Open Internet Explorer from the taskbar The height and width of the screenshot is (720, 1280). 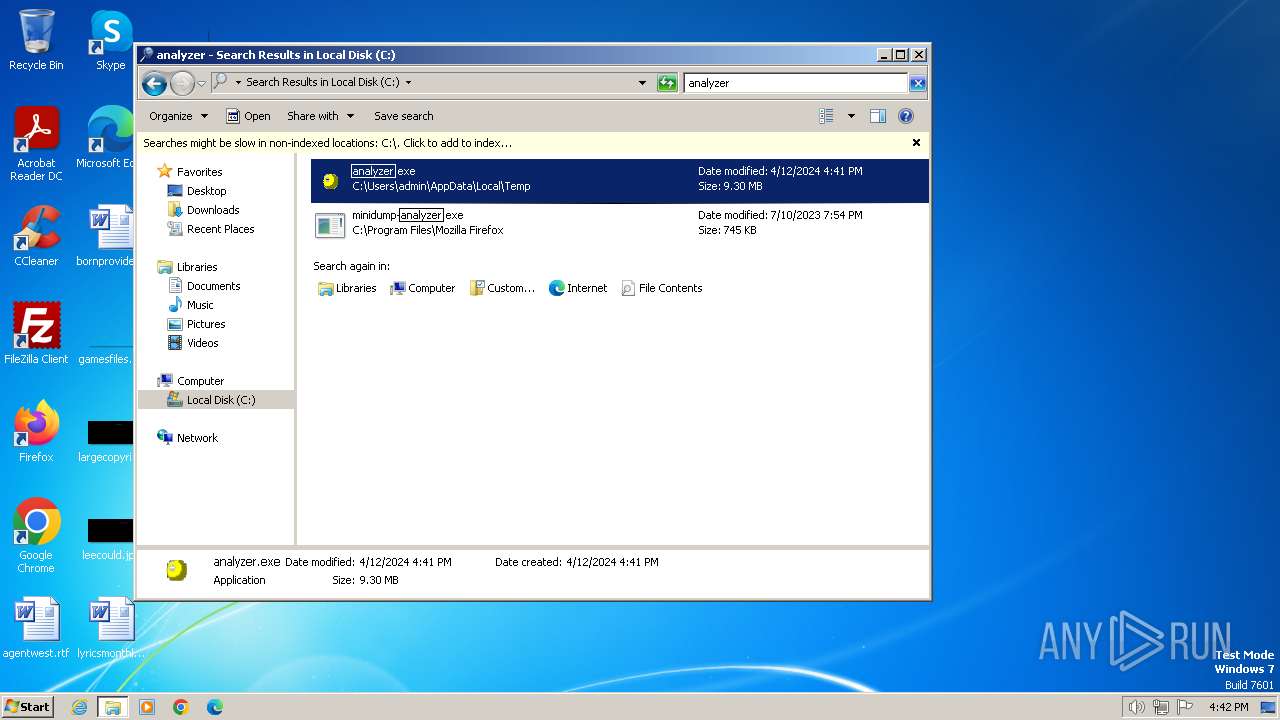pos(79,707)
